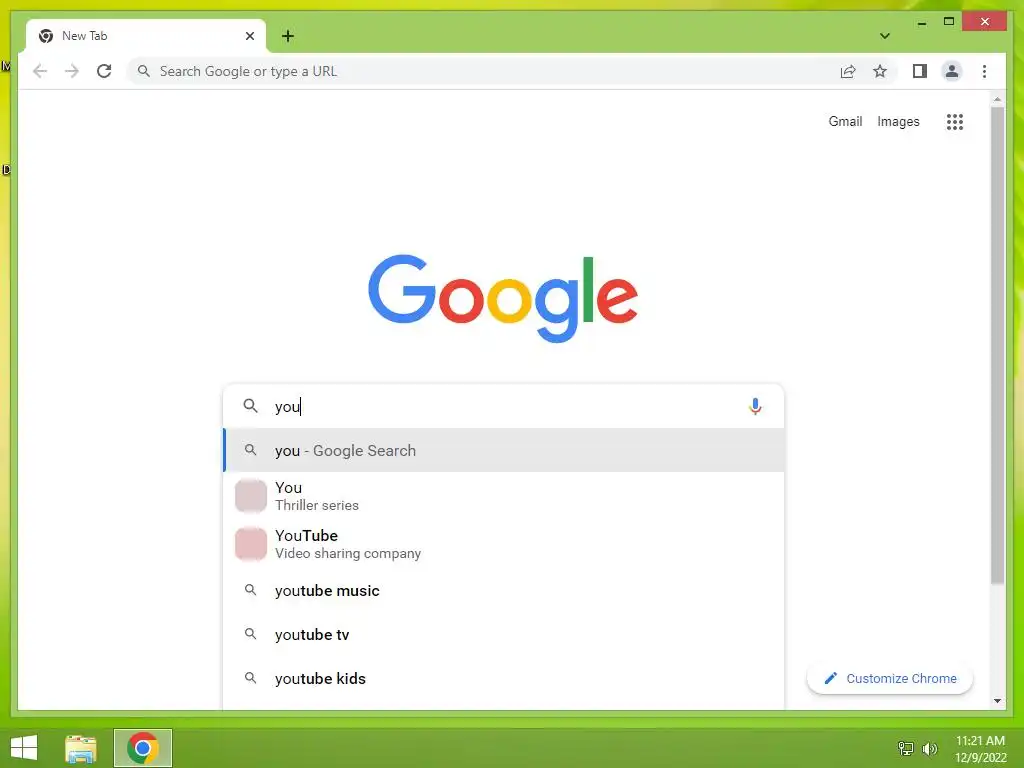Click the Google logo
Screen dimensions: 1024x768
pyautogui.click(x=503, y=298)
